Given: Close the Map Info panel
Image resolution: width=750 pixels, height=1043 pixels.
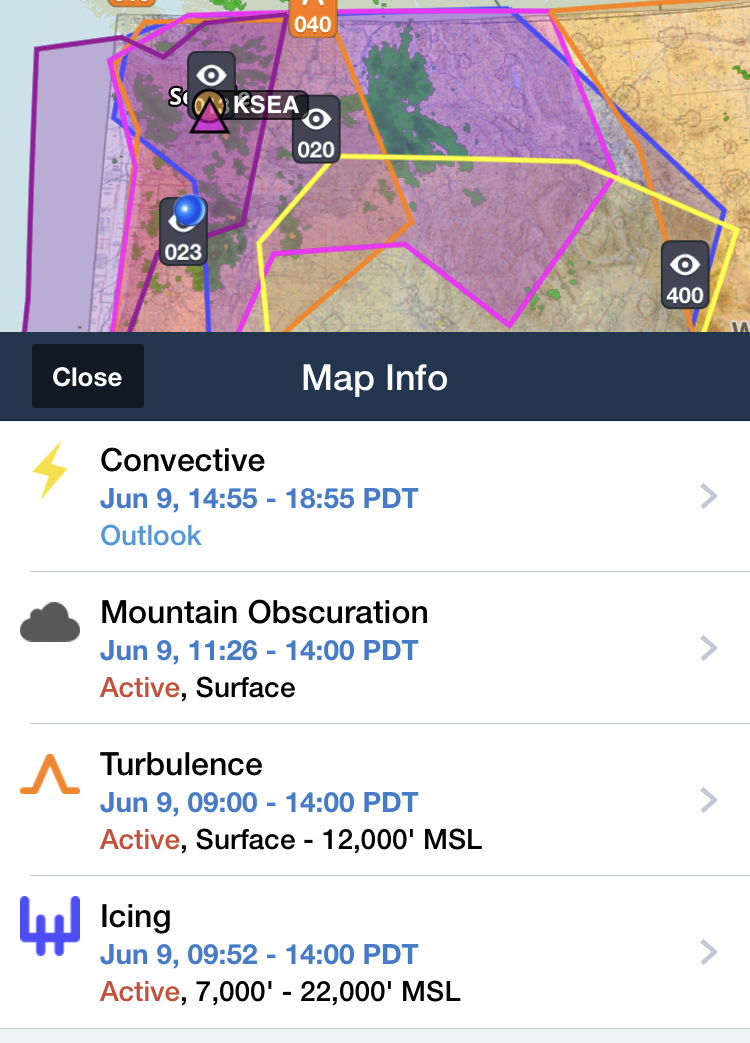Looking at the screenshot, I should pyautogui.click(x=88, y=376).
